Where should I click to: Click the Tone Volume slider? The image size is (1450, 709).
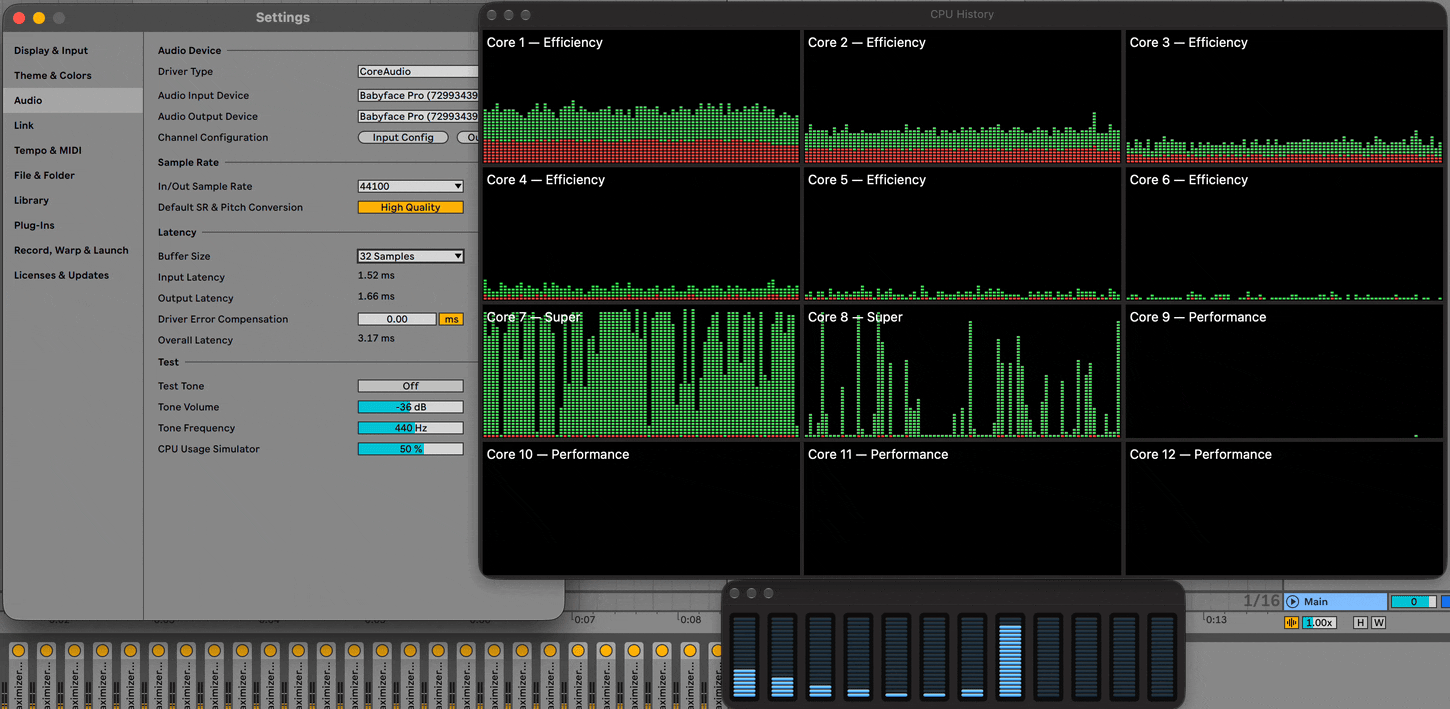coord(411,407)
